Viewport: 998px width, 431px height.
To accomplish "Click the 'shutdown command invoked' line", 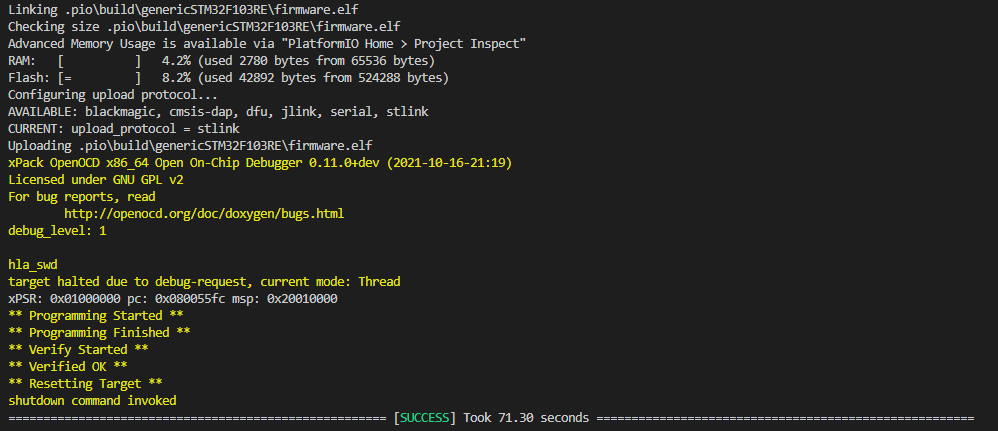I will tap(92, 400).
